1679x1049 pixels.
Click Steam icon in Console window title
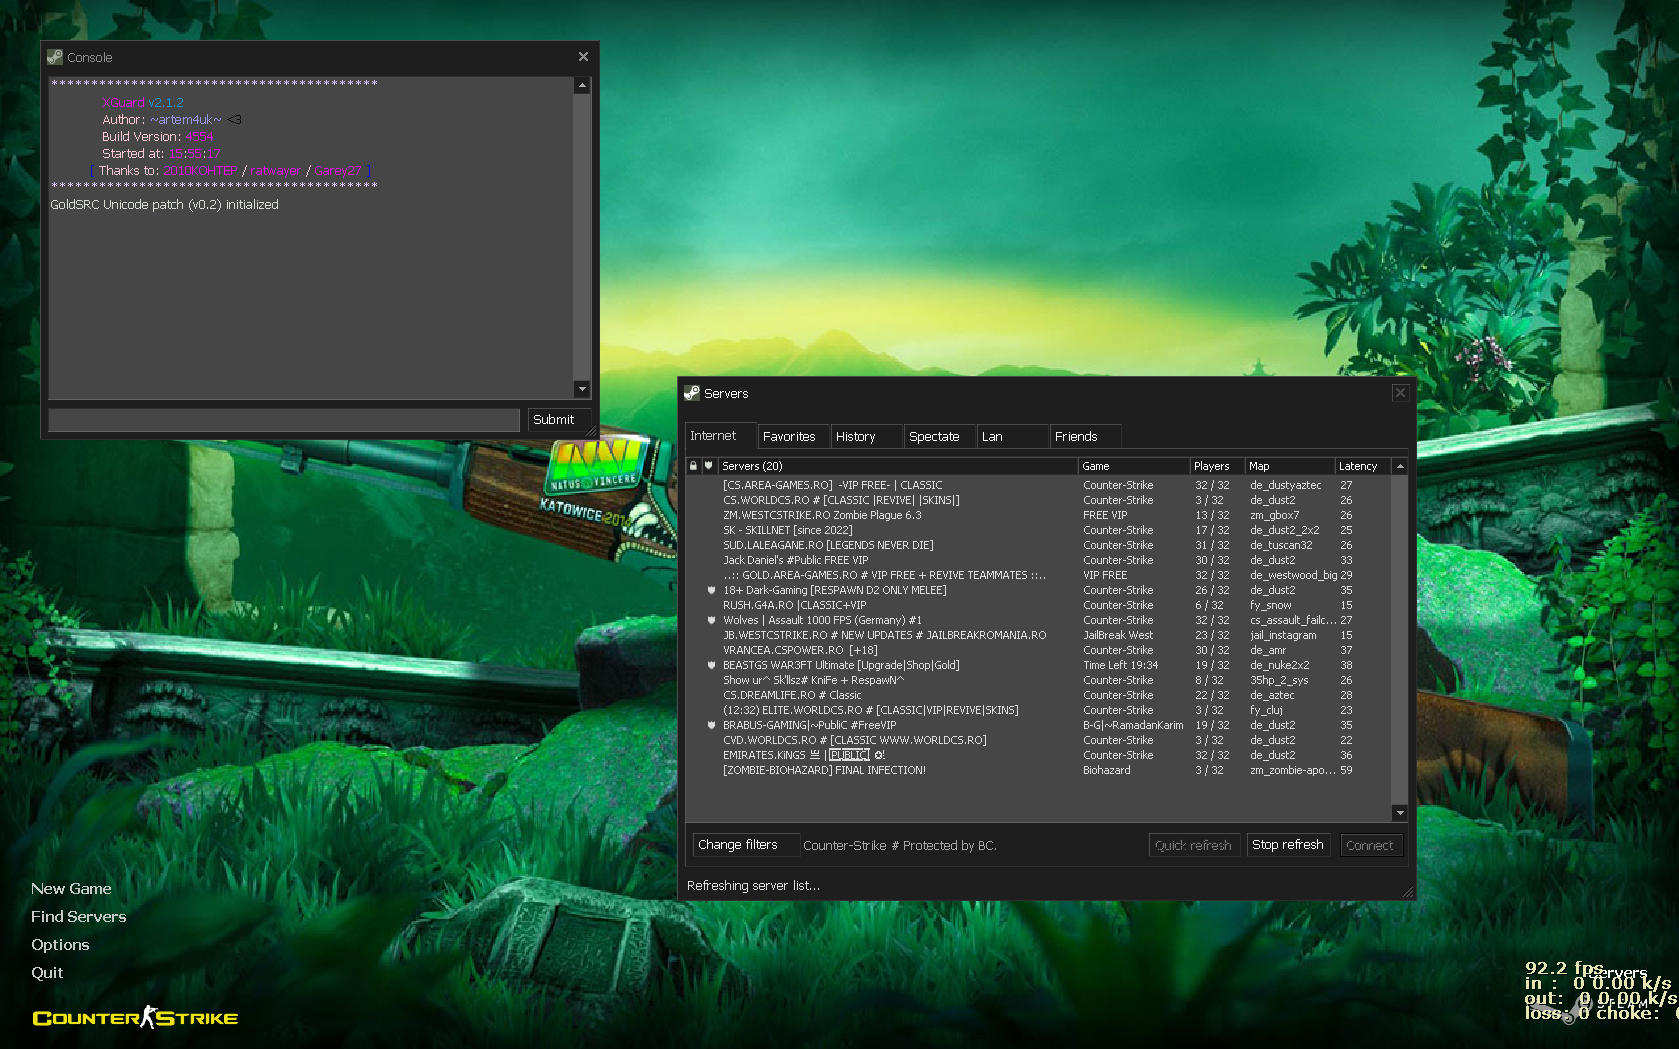click(x=55, y=57)
